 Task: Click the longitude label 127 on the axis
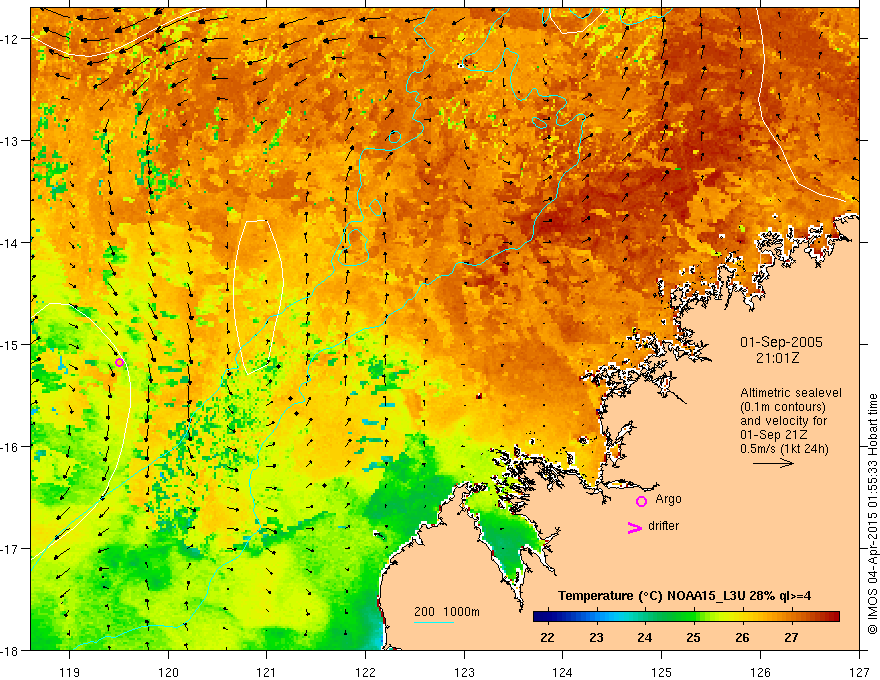coord(859,672)
